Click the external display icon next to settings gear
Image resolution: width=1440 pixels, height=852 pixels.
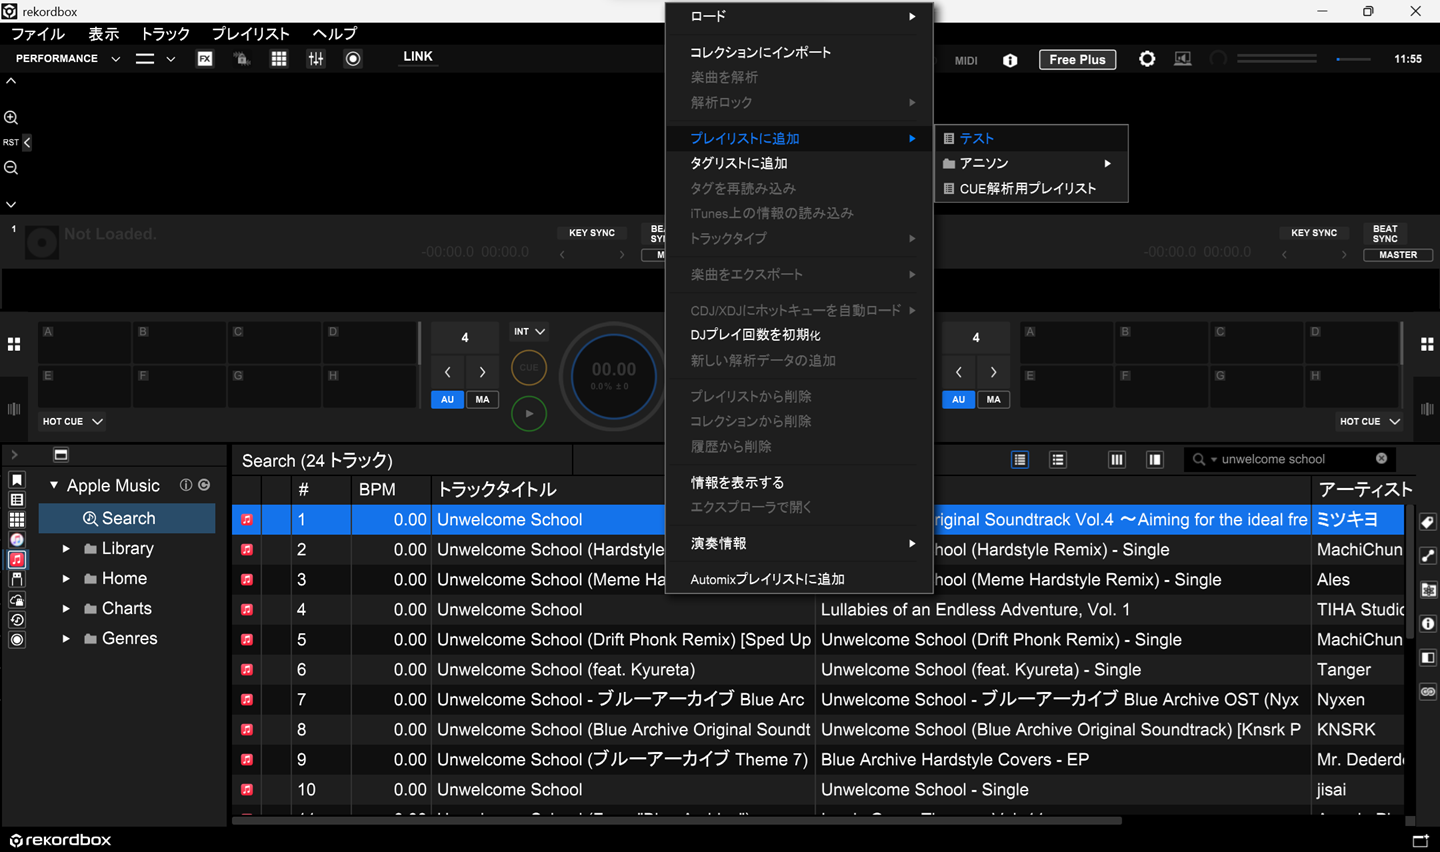click(x=1183, y=59)
